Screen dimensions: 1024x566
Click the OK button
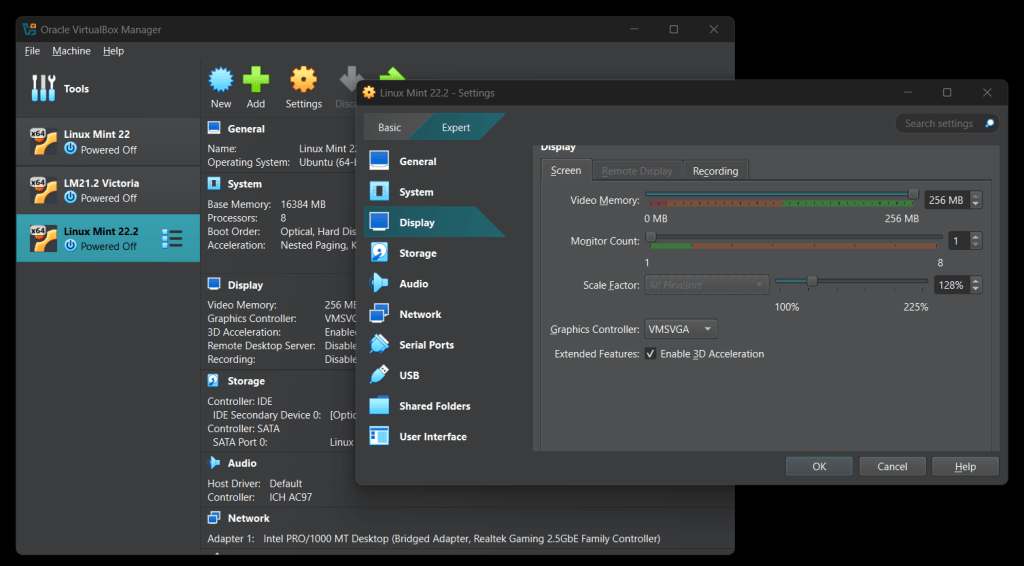(x=819, y=466)
